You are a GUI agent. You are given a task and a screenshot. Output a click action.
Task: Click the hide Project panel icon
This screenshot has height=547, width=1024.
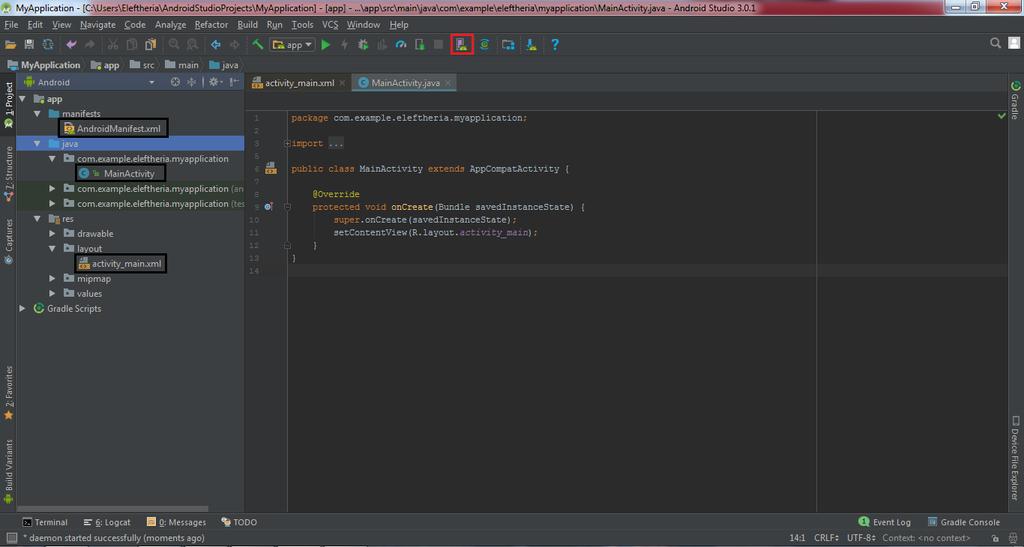(234, 82)
